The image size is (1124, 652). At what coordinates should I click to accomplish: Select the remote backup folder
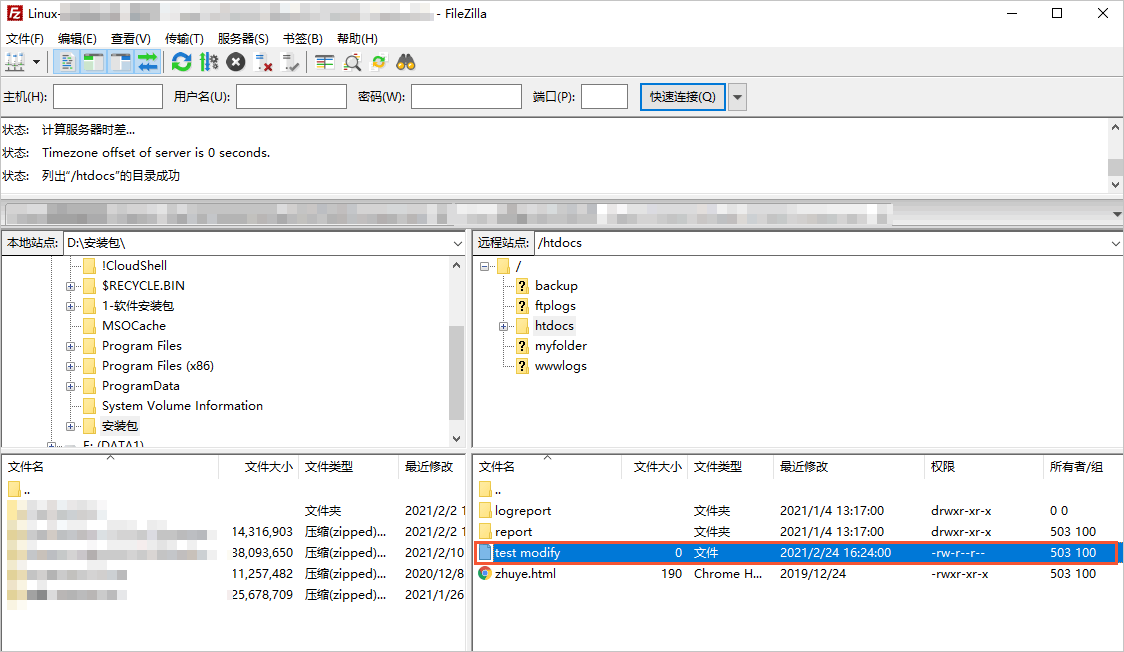pos(556,285)
